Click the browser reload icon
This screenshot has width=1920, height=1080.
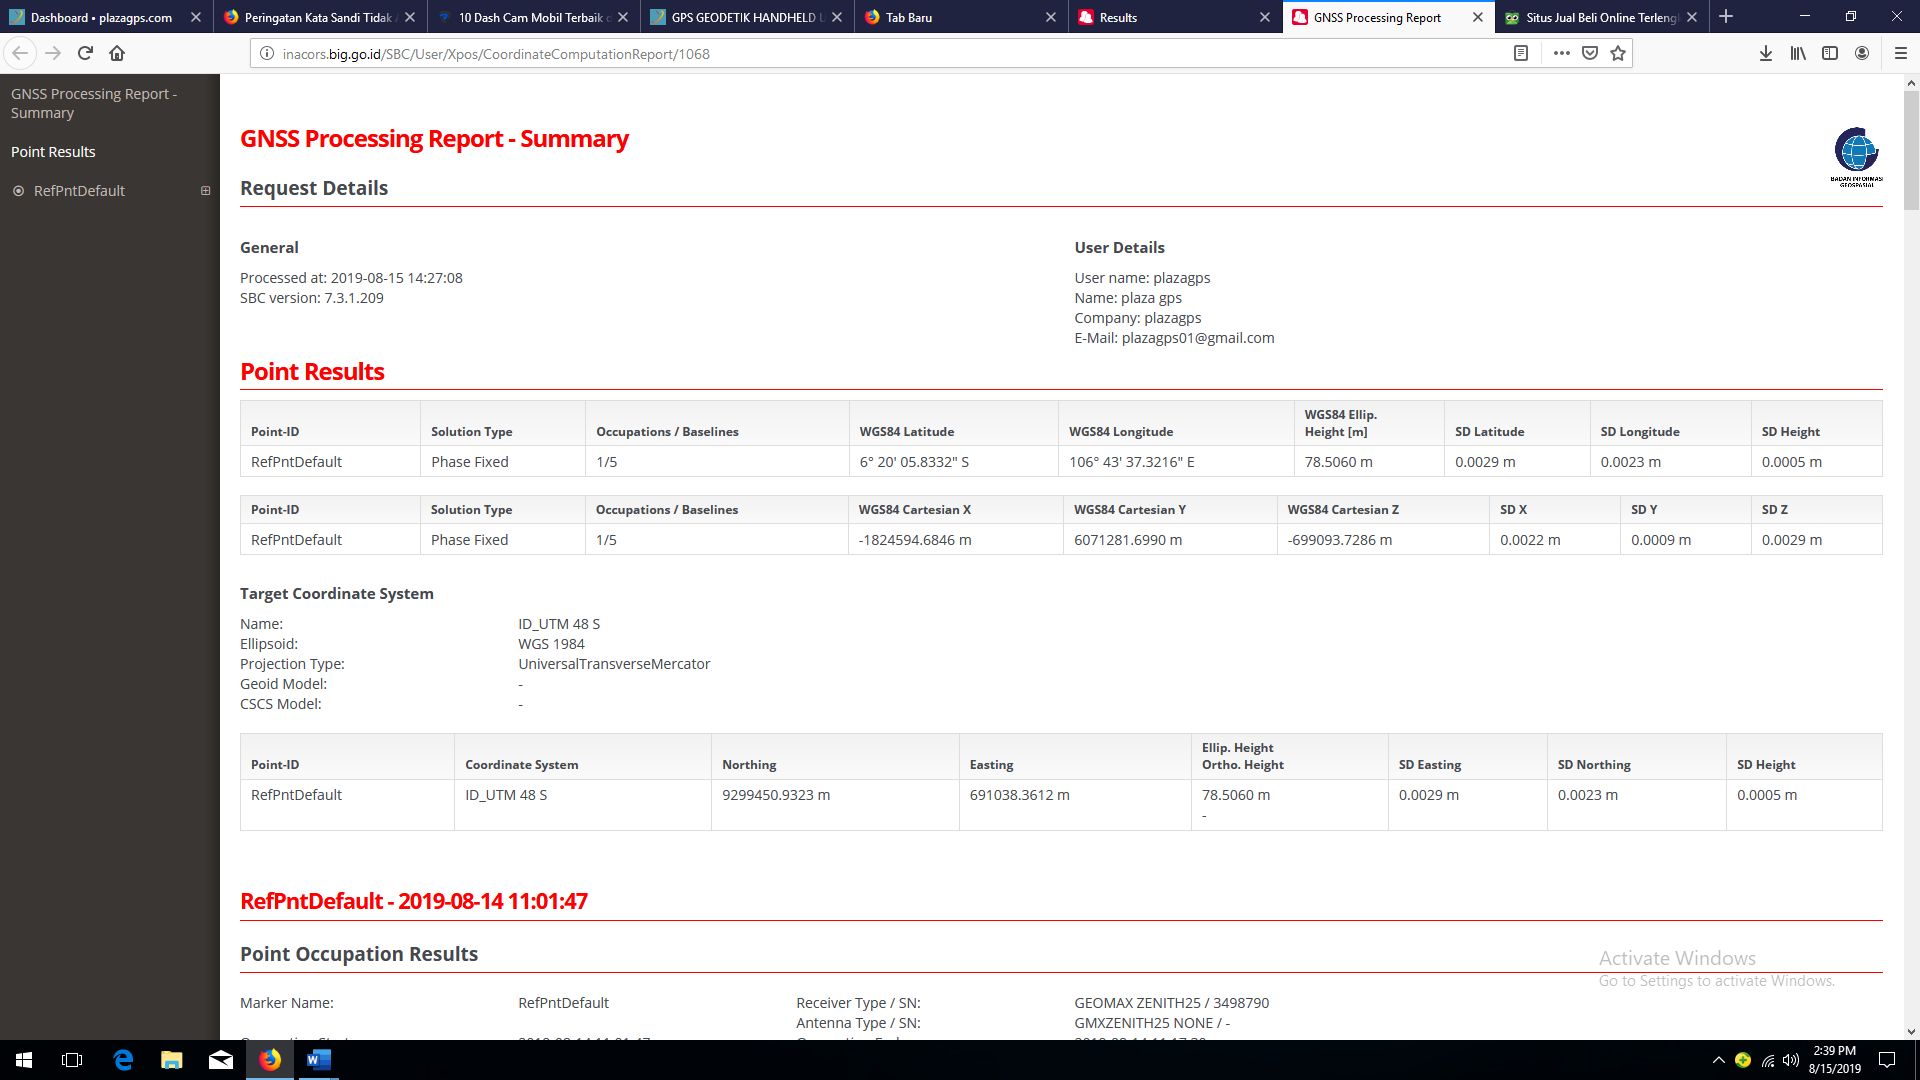(85, 53)
